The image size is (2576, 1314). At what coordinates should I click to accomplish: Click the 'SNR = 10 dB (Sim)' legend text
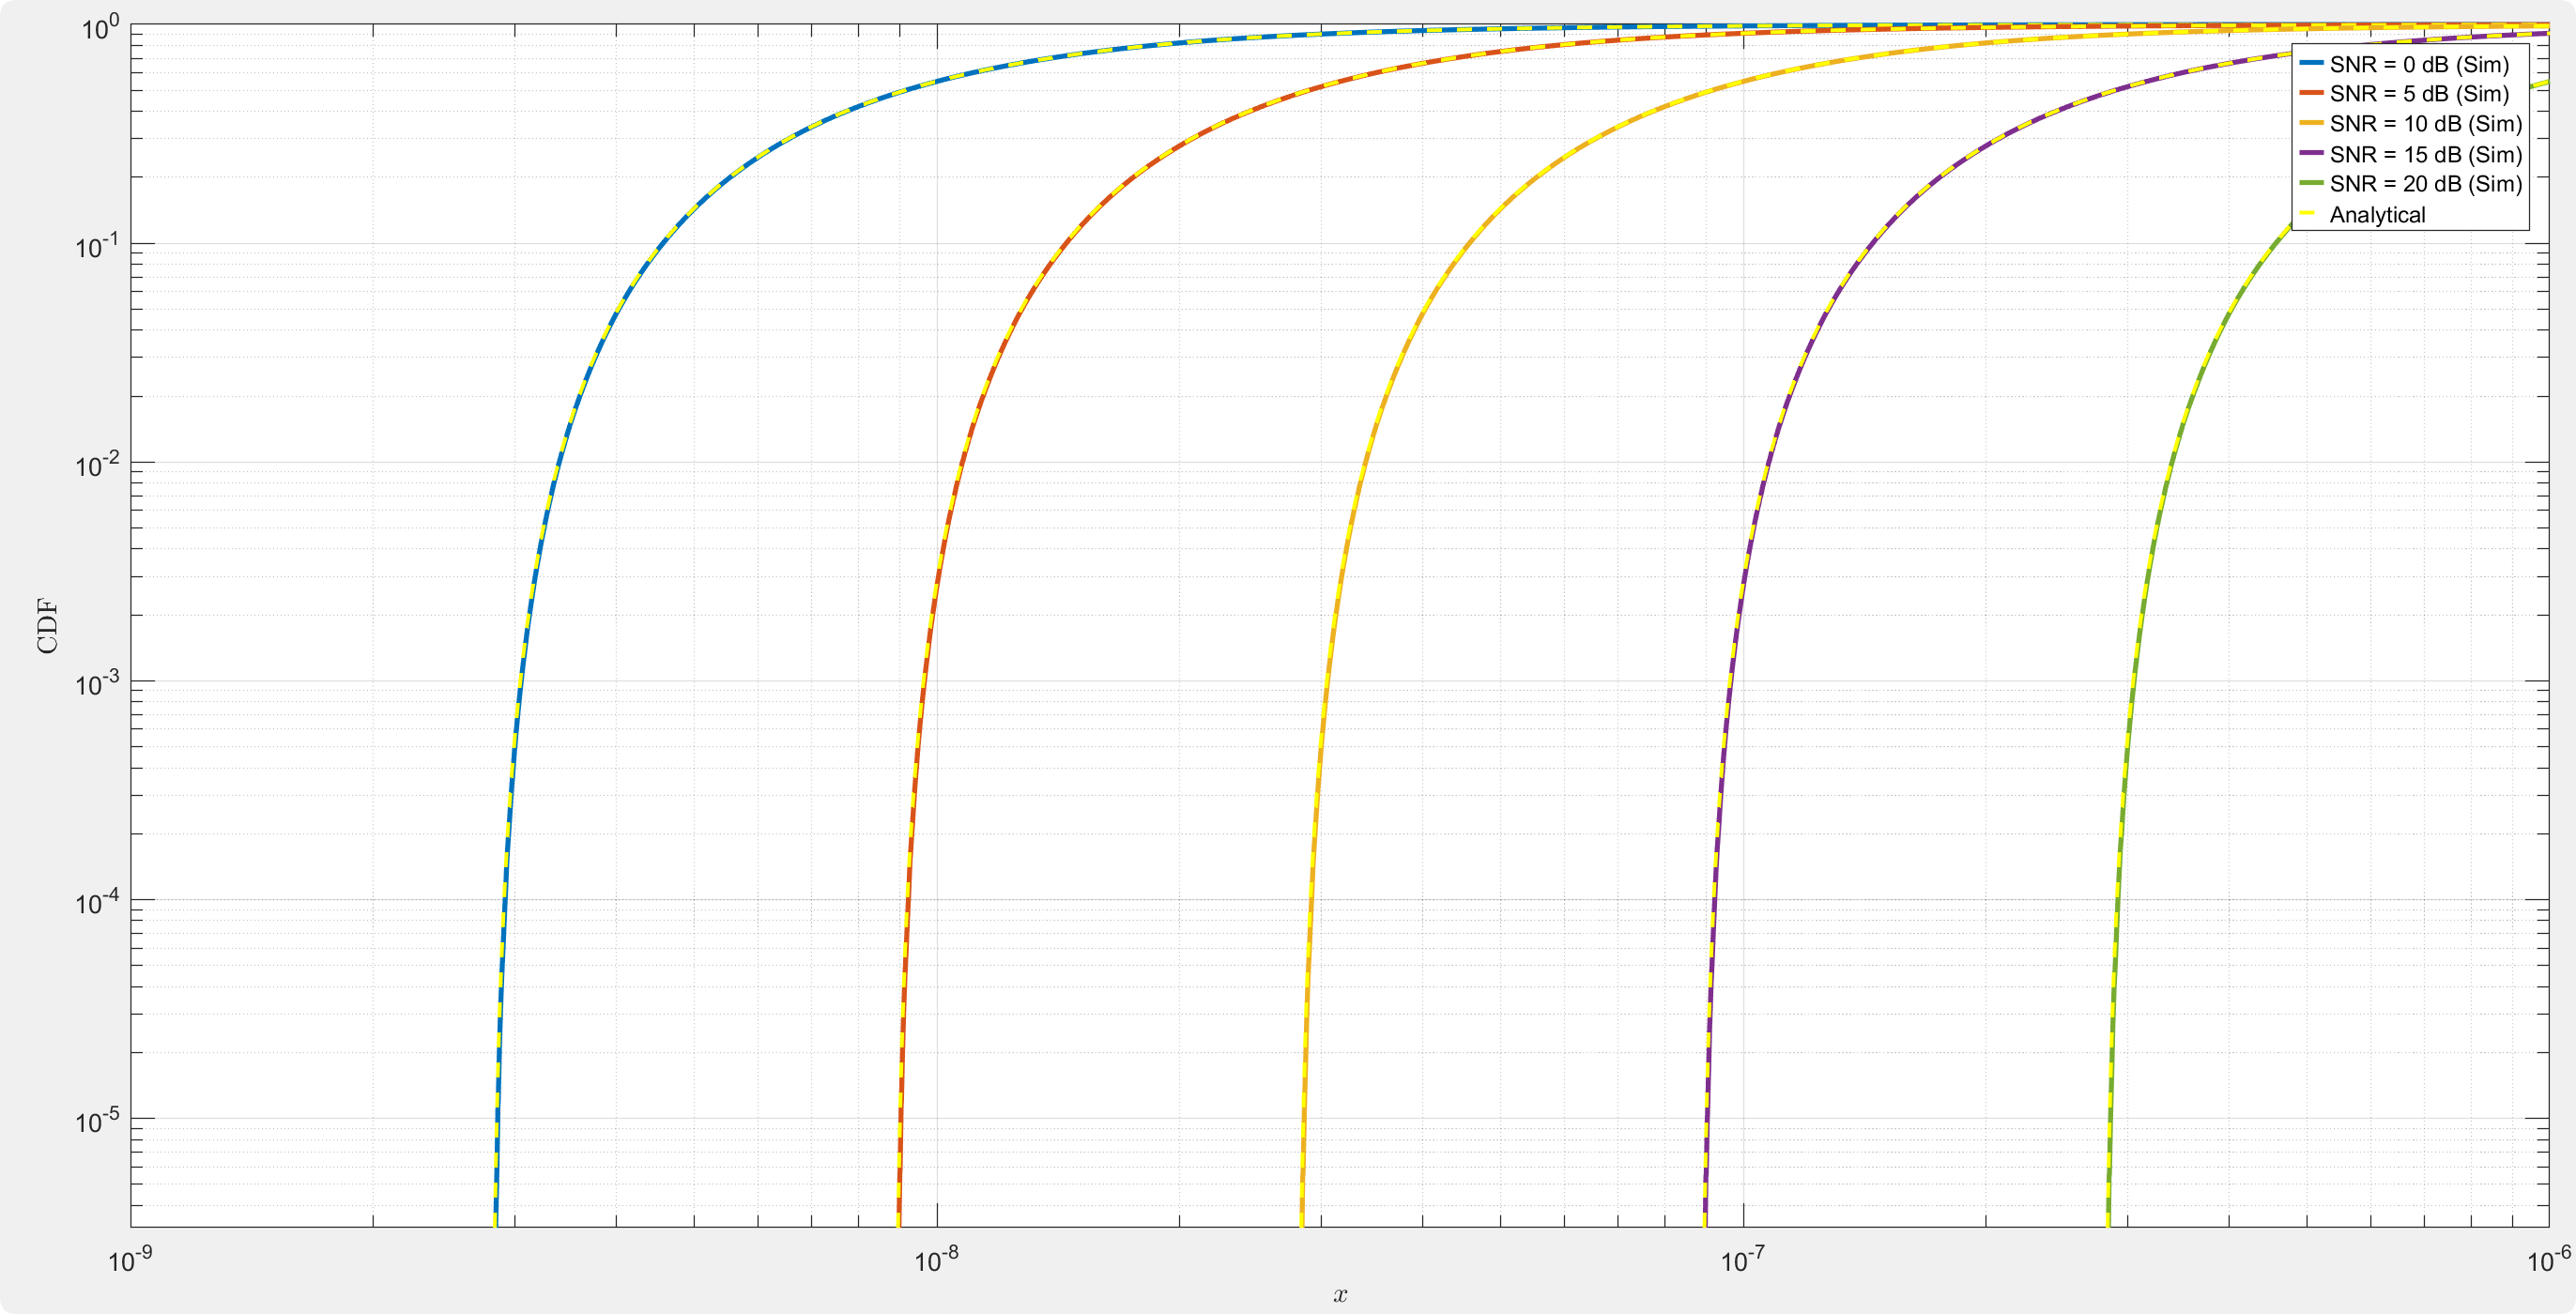pyautogui.click(x=2425, y=124)
